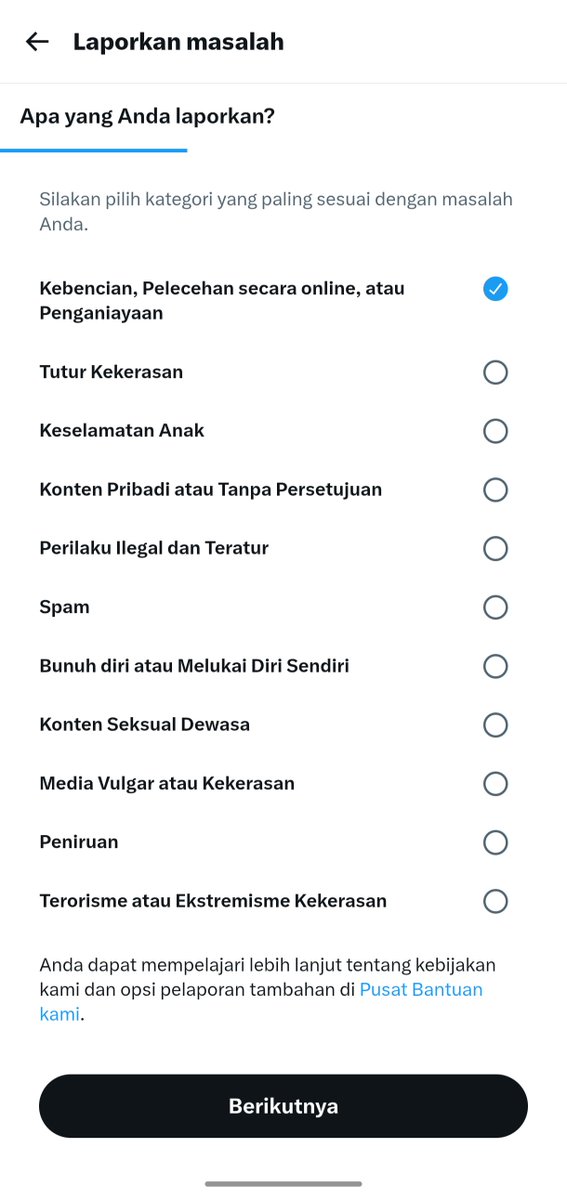Screen dimensions: 567x1200
Task: Select the Tutur Kekerasan radio button
Action: 495,372
